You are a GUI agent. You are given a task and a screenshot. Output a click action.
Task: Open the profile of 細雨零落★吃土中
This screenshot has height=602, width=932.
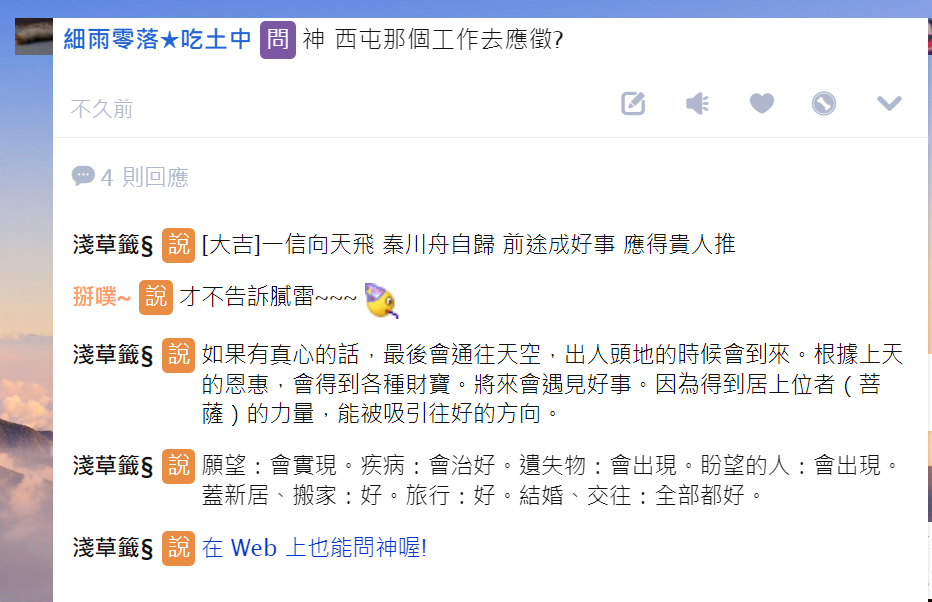[x=157, y=39]
